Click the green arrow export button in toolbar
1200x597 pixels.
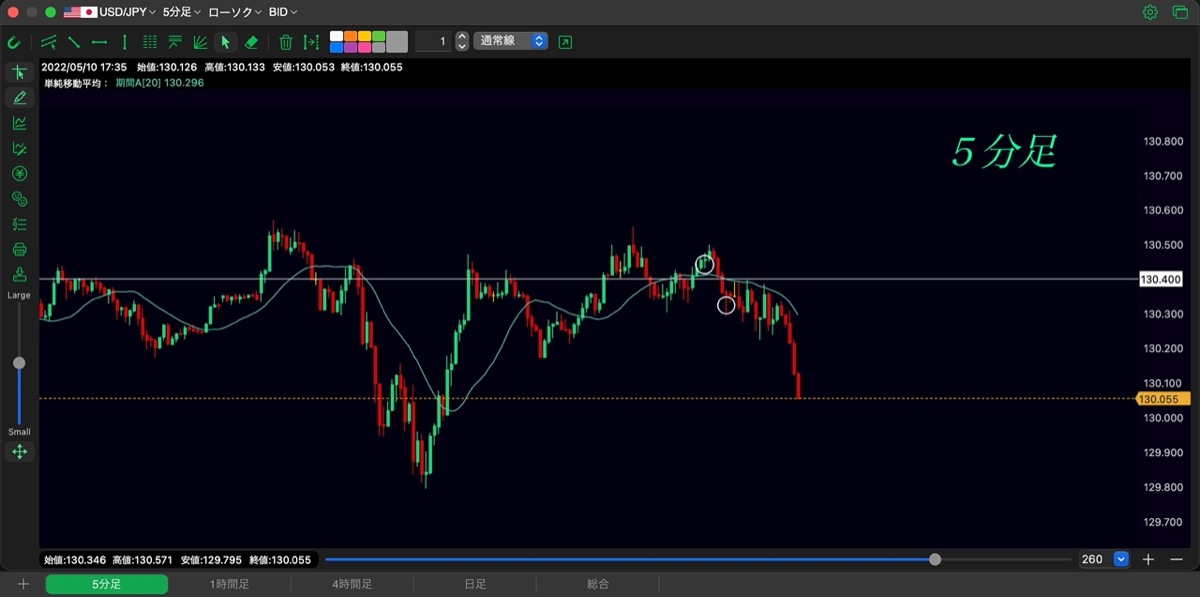tap(566, 42)
